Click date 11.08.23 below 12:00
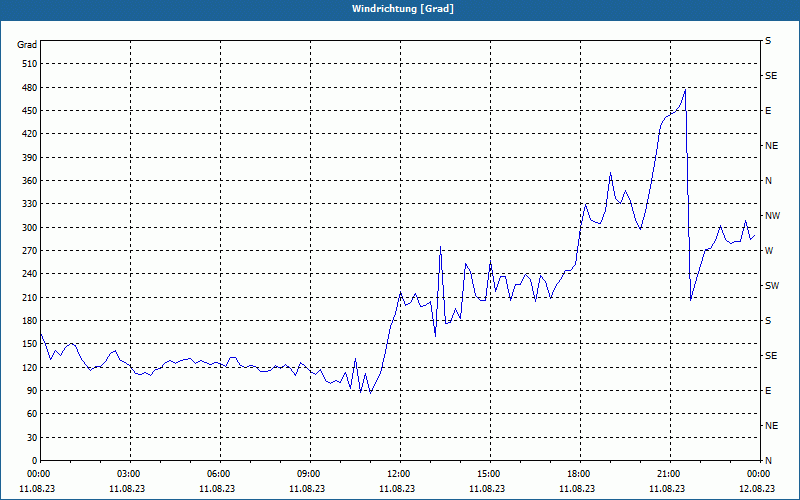This screenshot has height=500, width=800. coord(397,488)
